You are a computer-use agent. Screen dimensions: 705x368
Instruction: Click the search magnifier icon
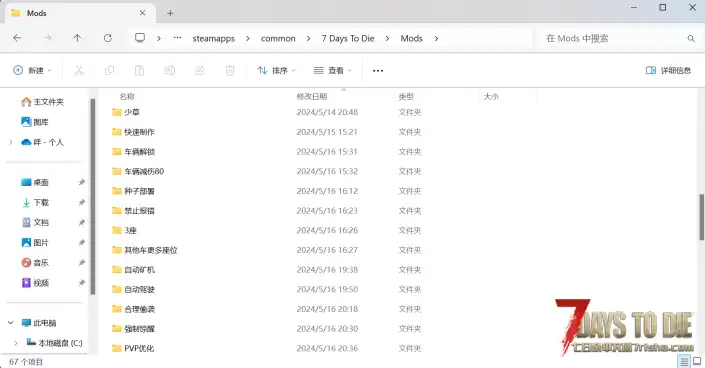pyautogui.click(x=691, y=39)
